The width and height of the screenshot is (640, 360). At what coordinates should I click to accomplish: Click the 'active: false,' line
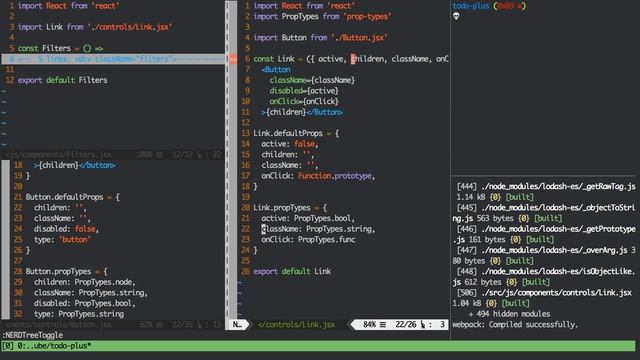coord(290,144)
